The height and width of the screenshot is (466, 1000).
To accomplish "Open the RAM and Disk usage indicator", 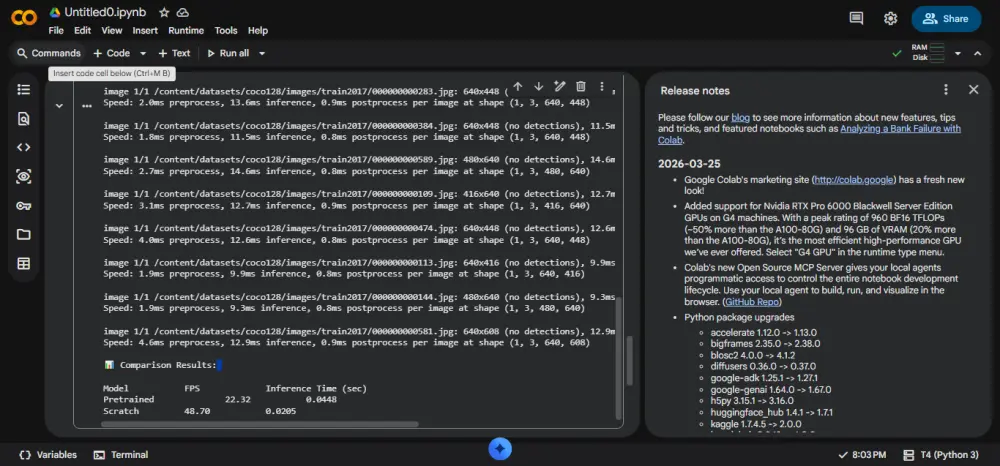I will 928,53.
